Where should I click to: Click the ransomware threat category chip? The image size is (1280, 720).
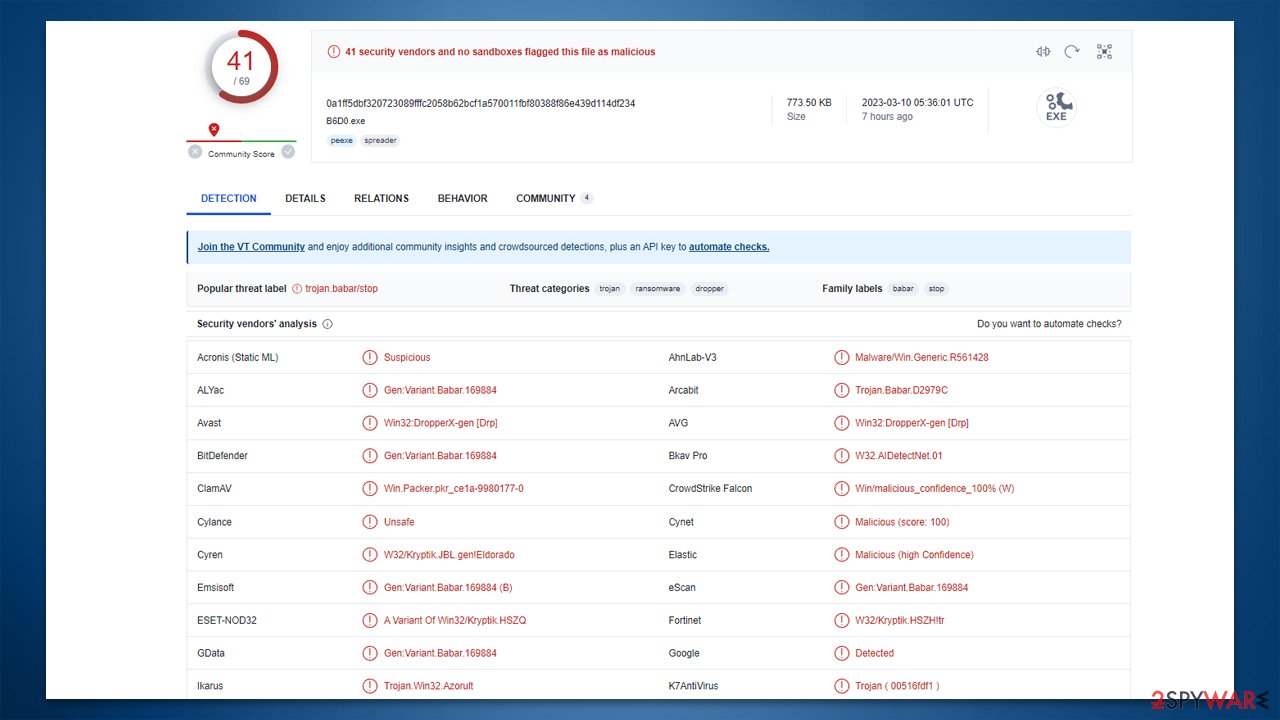click(x=658, y=289)
